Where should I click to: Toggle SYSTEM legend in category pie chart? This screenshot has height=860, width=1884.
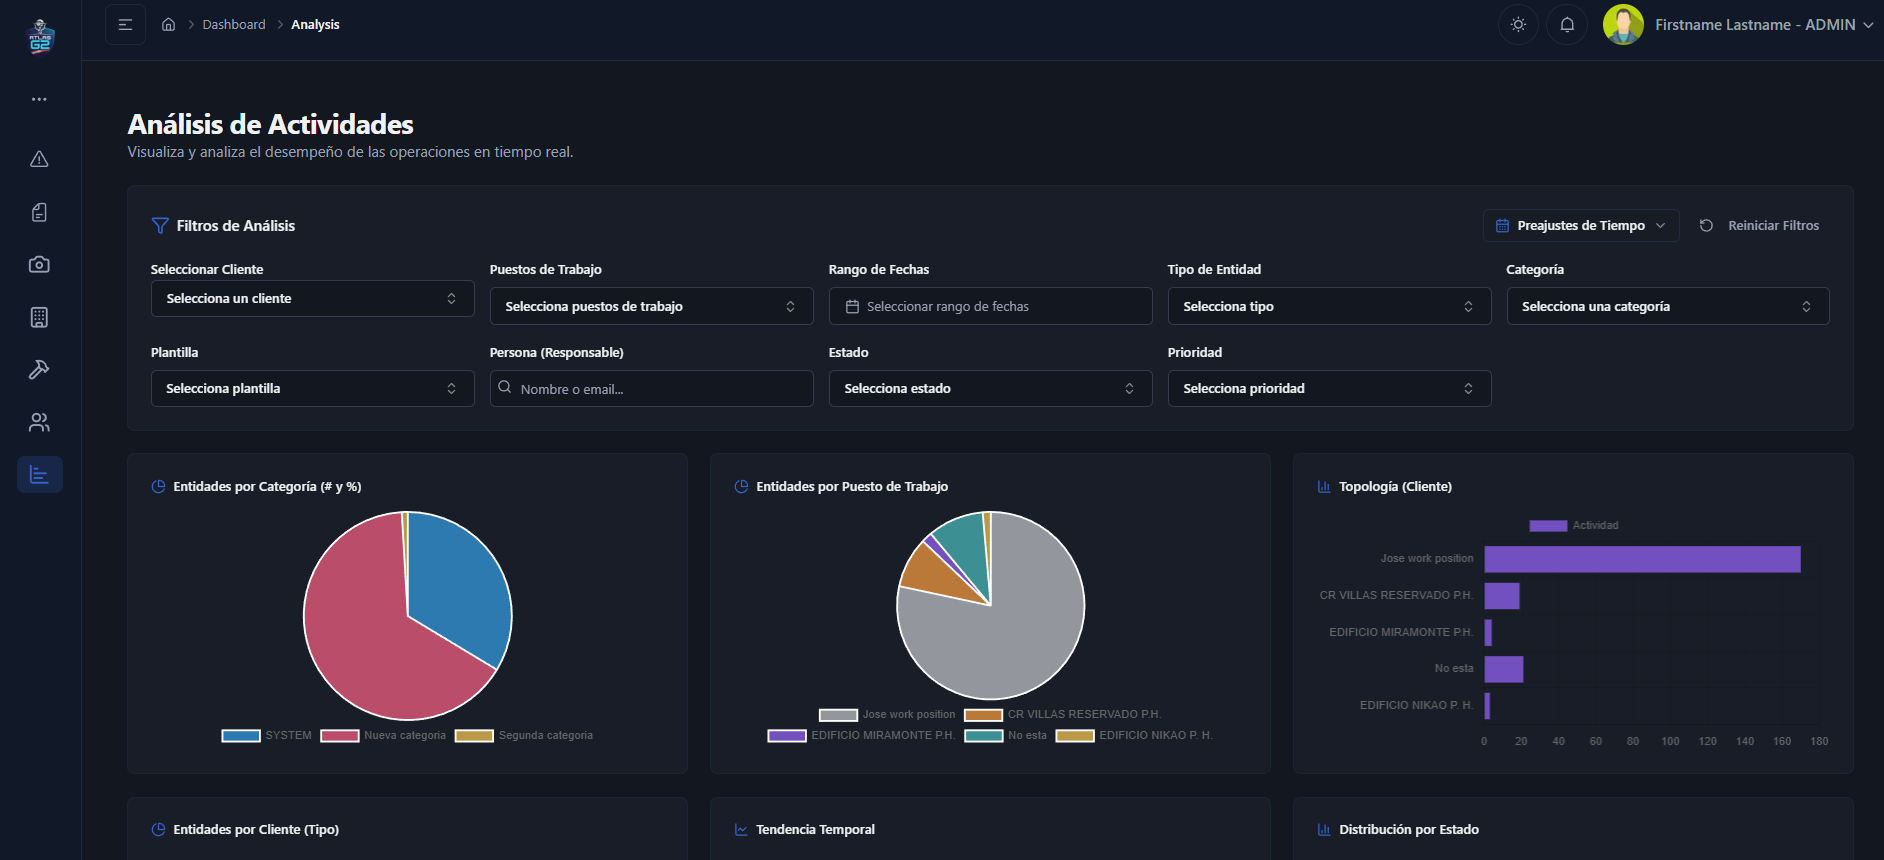[266, 736]
